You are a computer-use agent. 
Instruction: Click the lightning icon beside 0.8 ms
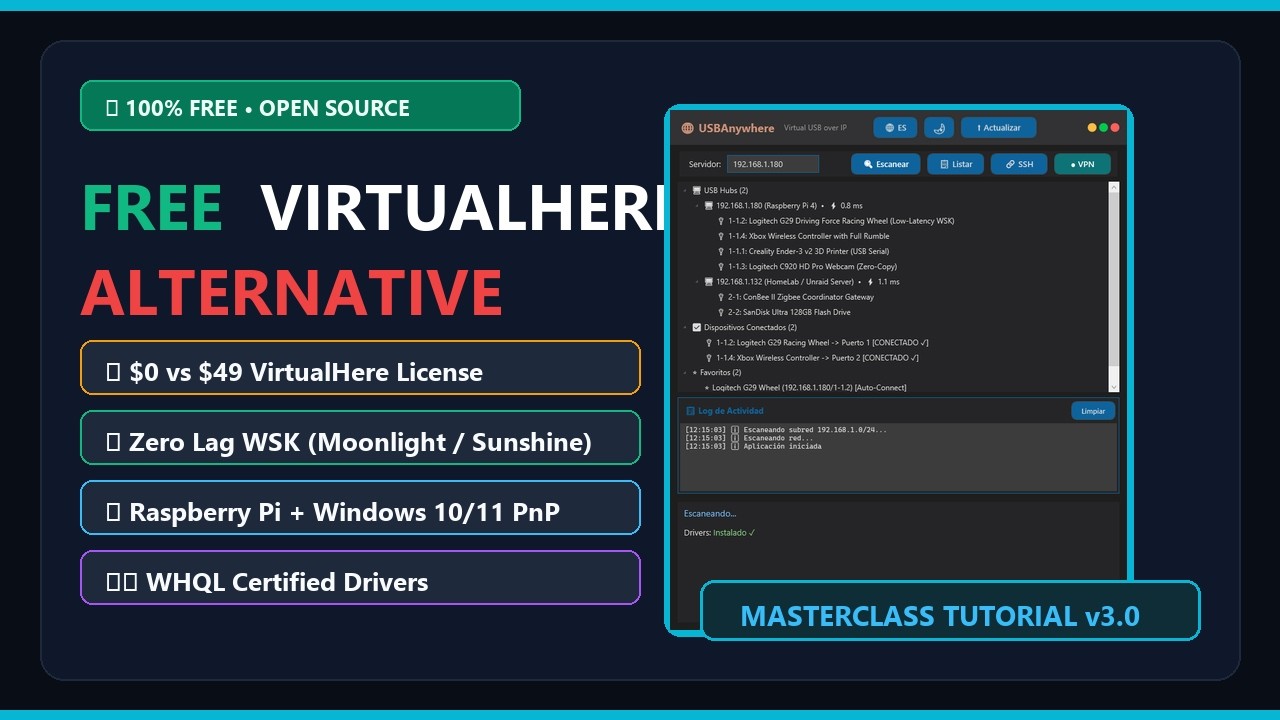[833, 206]
